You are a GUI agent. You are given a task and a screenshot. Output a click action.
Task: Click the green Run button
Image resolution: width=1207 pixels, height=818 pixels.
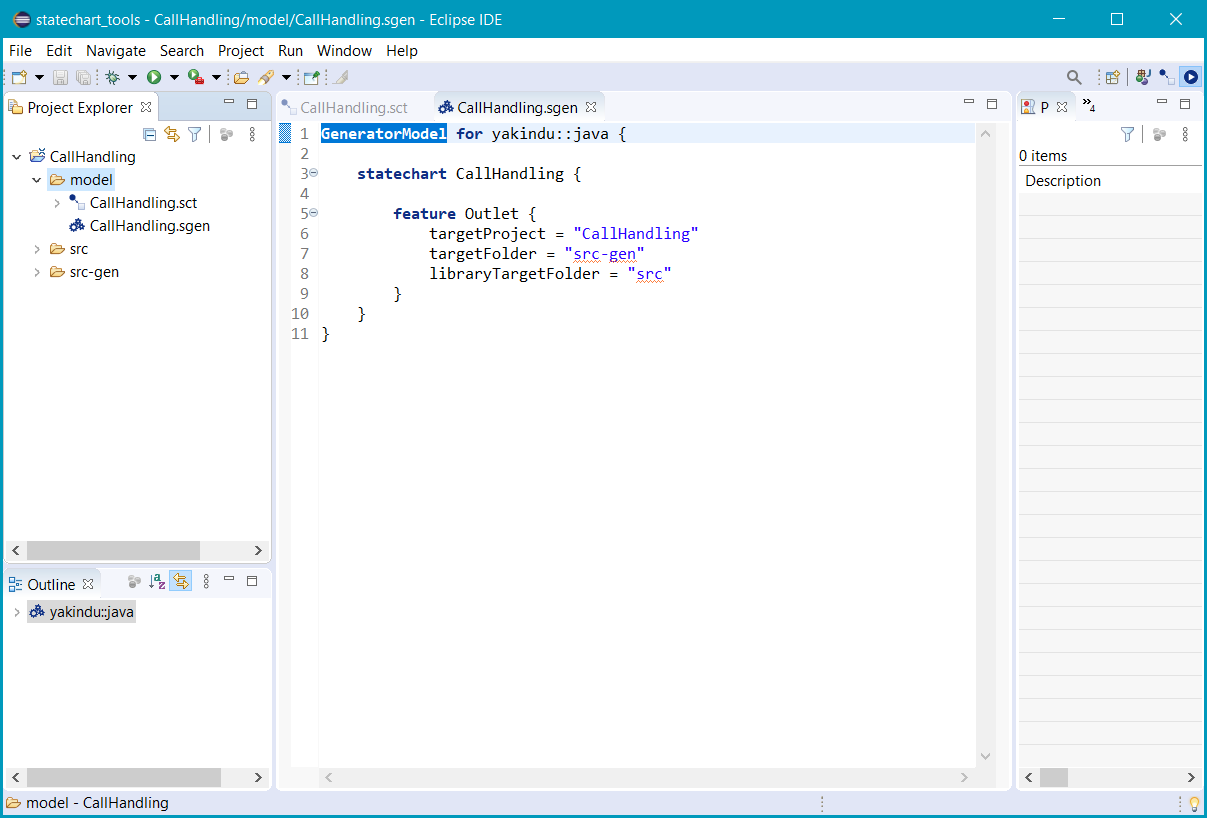pyautogui.click(x=154, y=77)
